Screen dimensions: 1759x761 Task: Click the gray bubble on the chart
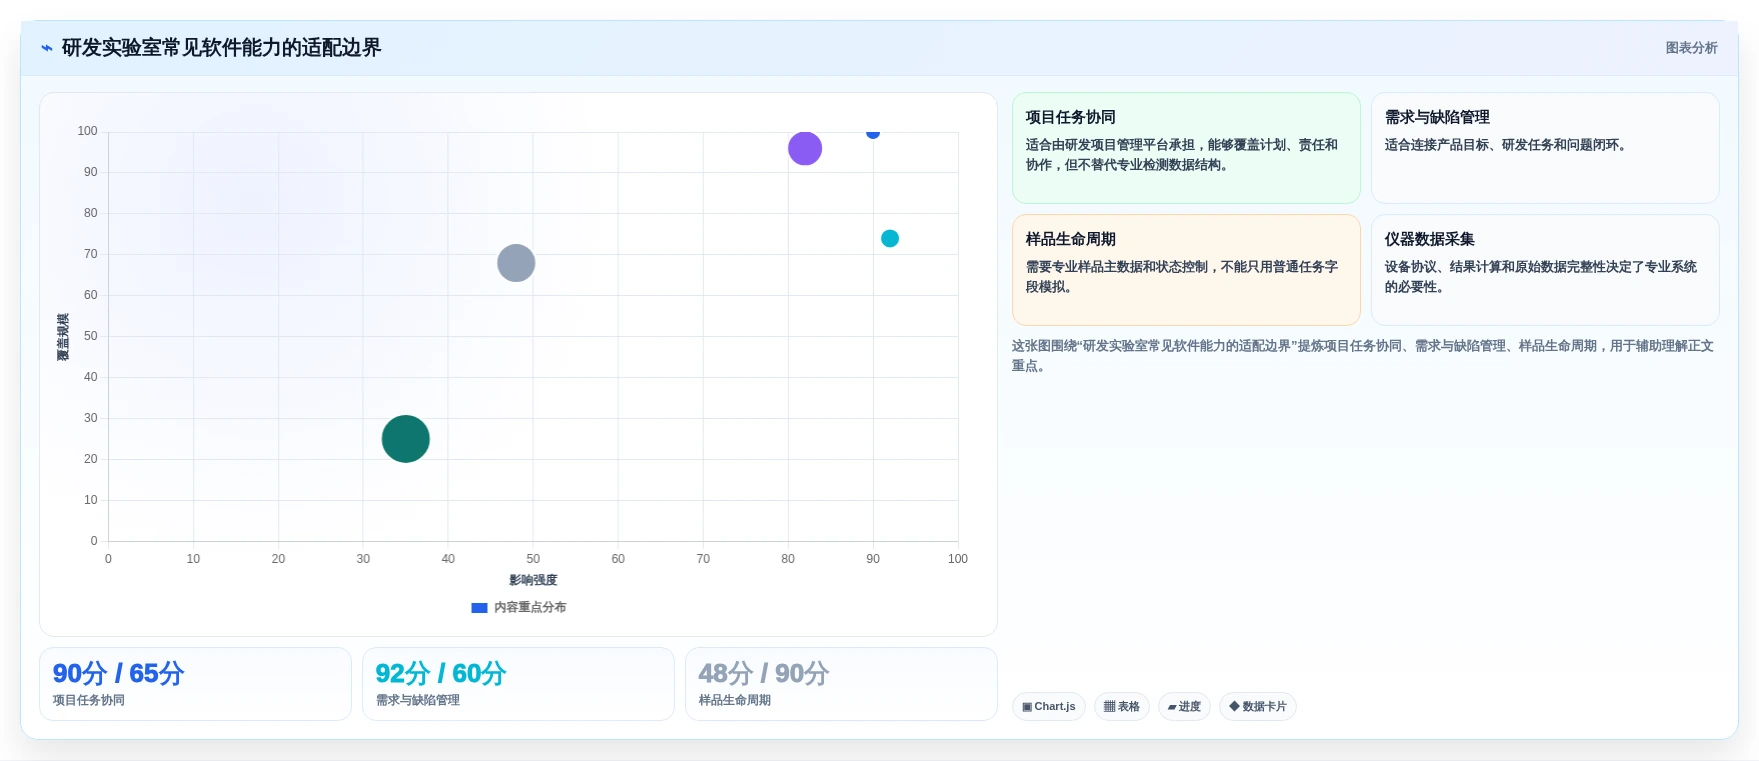pos(516,263)
